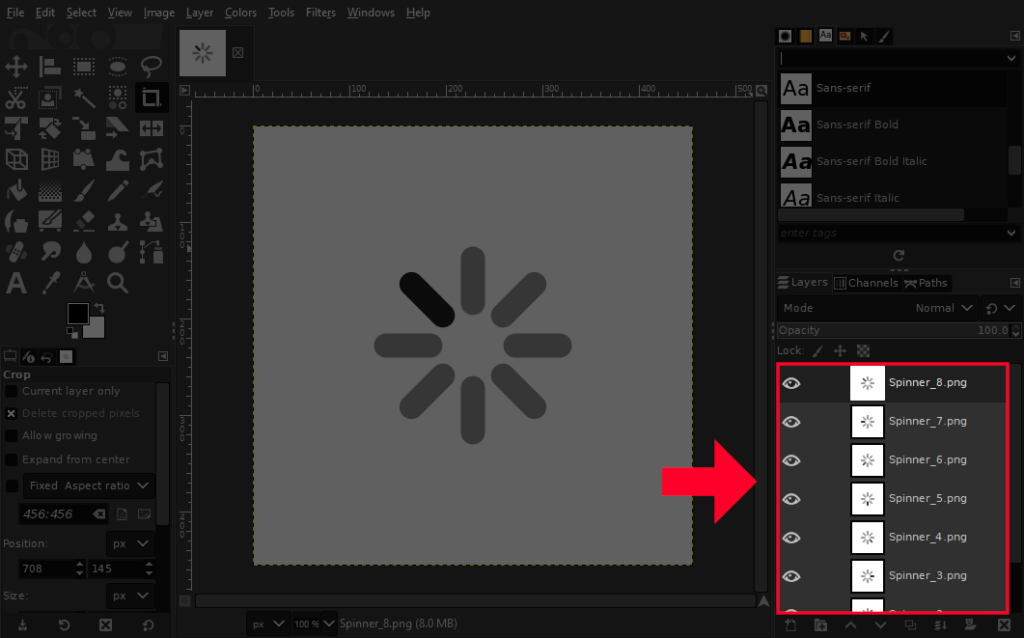Select the Text tool
1024x638 pixels.
point(16,283)
